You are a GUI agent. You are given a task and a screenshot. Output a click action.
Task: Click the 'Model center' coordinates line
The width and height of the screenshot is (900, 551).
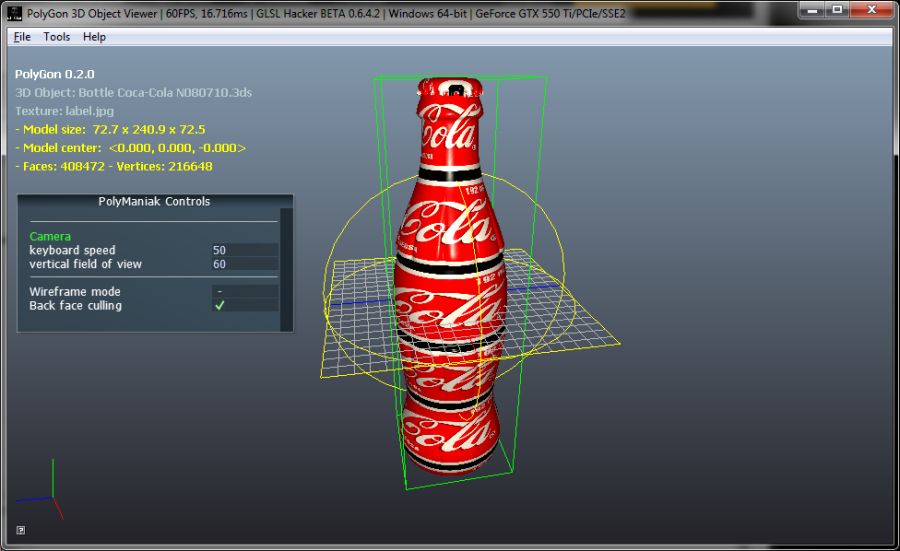pyautogui.click(x=131, y=148)
